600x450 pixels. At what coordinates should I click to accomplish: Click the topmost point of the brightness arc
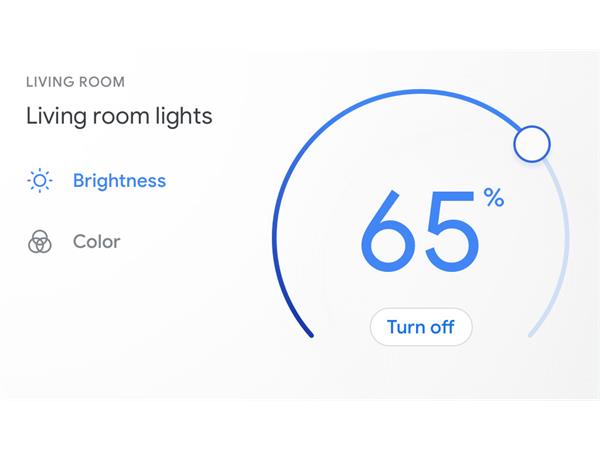pos(421,92)
